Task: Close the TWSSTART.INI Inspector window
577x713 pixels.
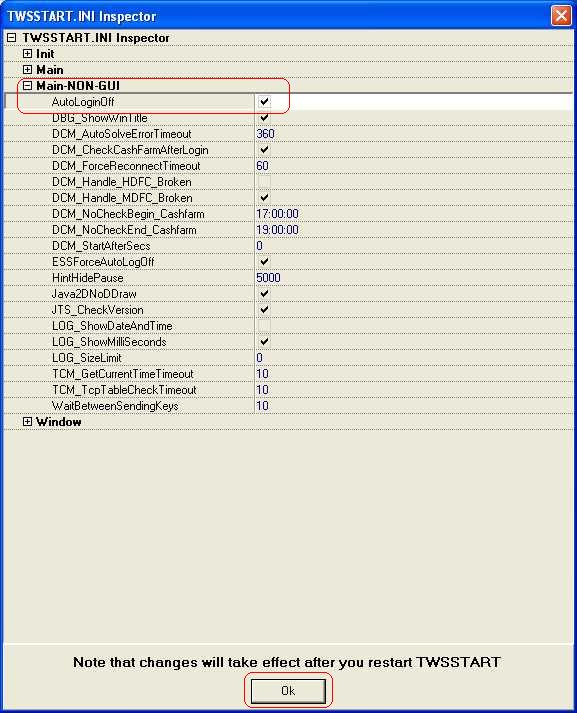Action: (561, 15)
